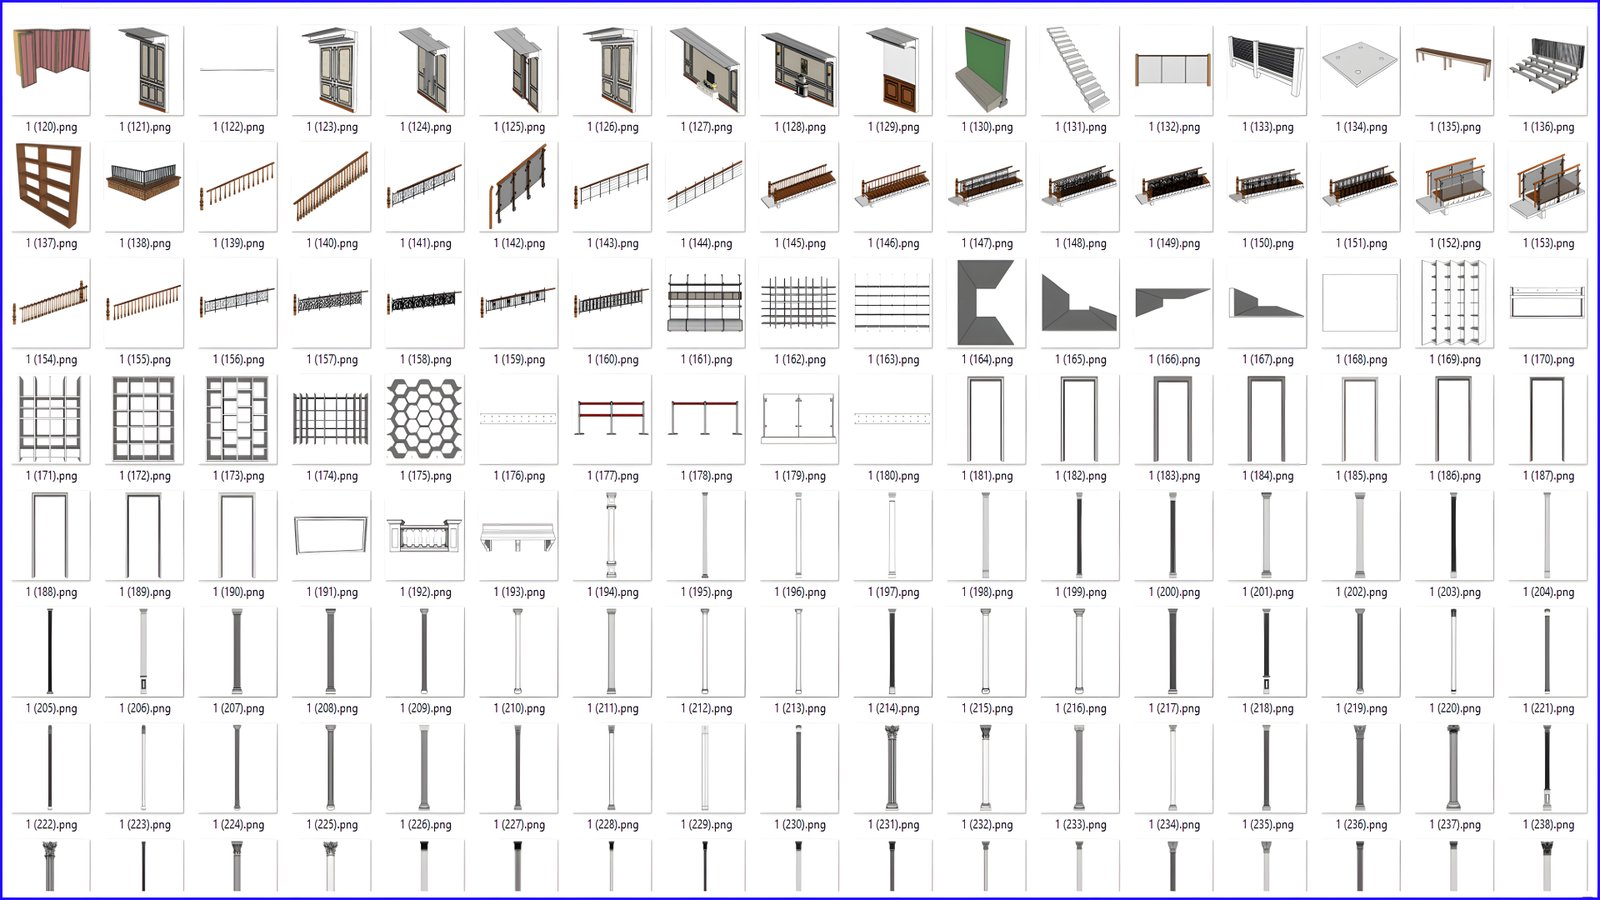Screen dimensions: 1600x900
Task: Open the white pillar image 1 (206).png
Action: point(144,651)
